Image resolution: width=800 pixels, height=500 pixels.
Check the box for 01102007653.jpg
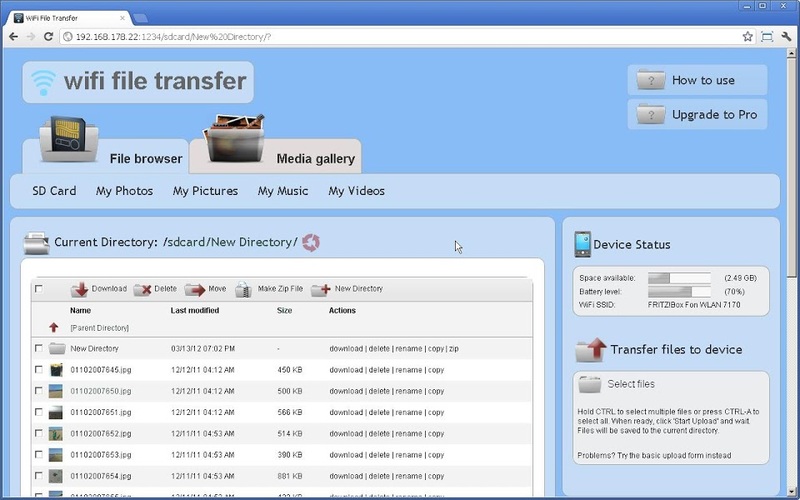(39, 454)
